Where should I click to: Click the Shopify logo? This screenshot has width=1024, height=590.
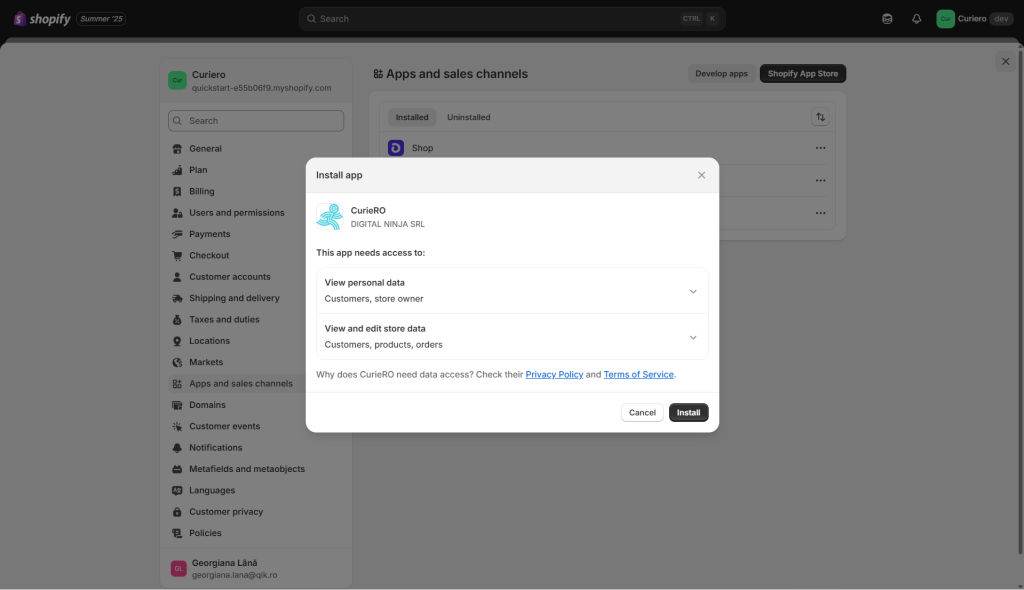pos(42,19)
